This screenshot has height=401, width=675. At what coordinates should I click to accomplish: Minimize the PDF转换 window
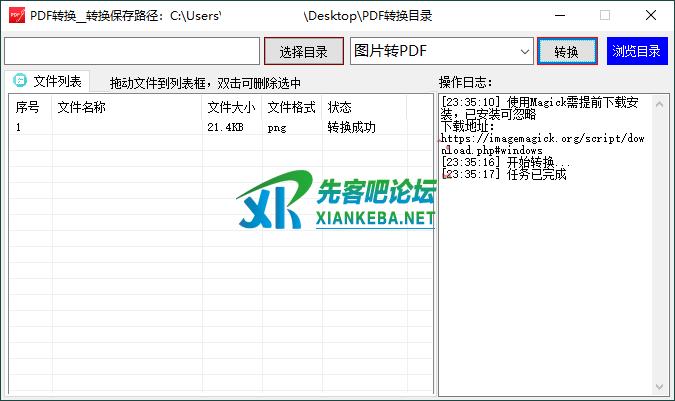pyautogui.click(x=558, y=15)
